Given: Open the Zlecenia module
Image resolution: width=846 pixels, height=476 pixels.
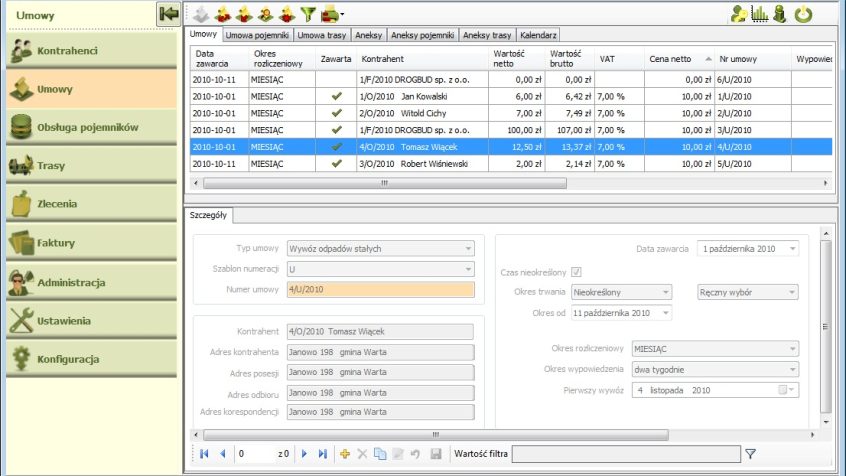Looking at the screenshot, I should click(x=91, y=204).
